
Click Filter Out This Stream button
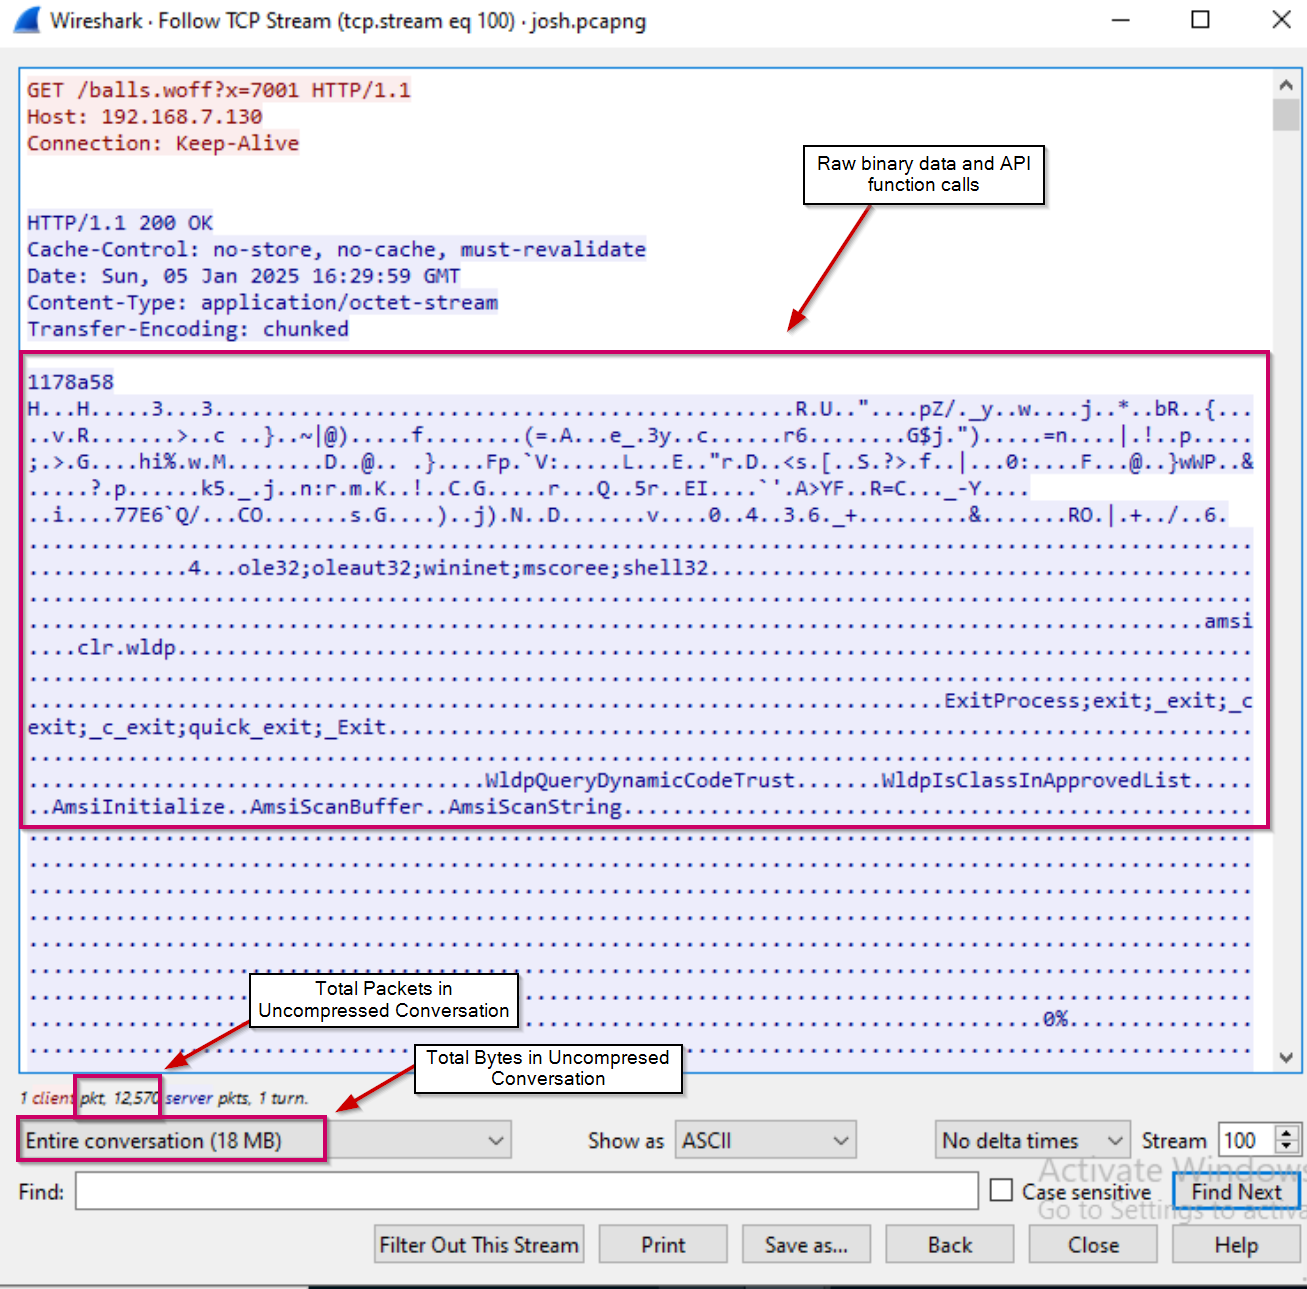pos(479,1245)
